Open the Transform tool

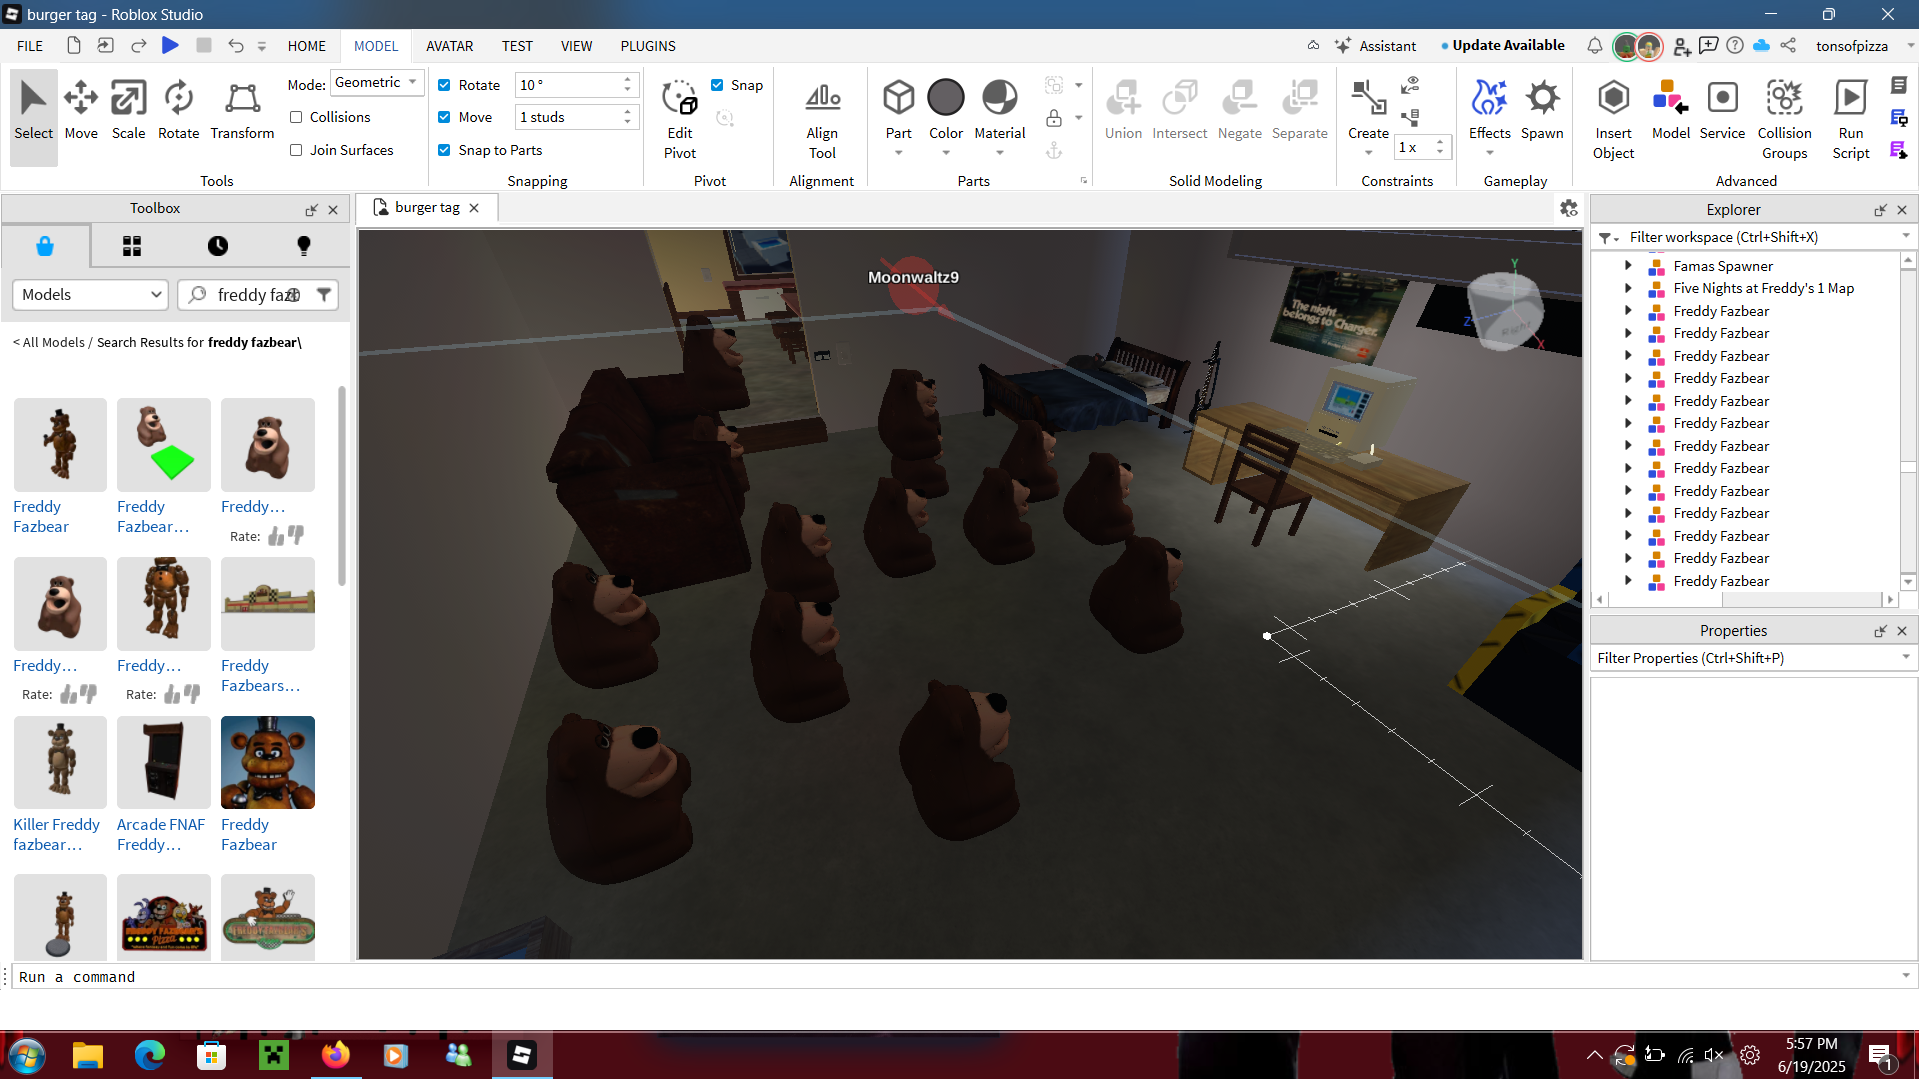[242, 109]
